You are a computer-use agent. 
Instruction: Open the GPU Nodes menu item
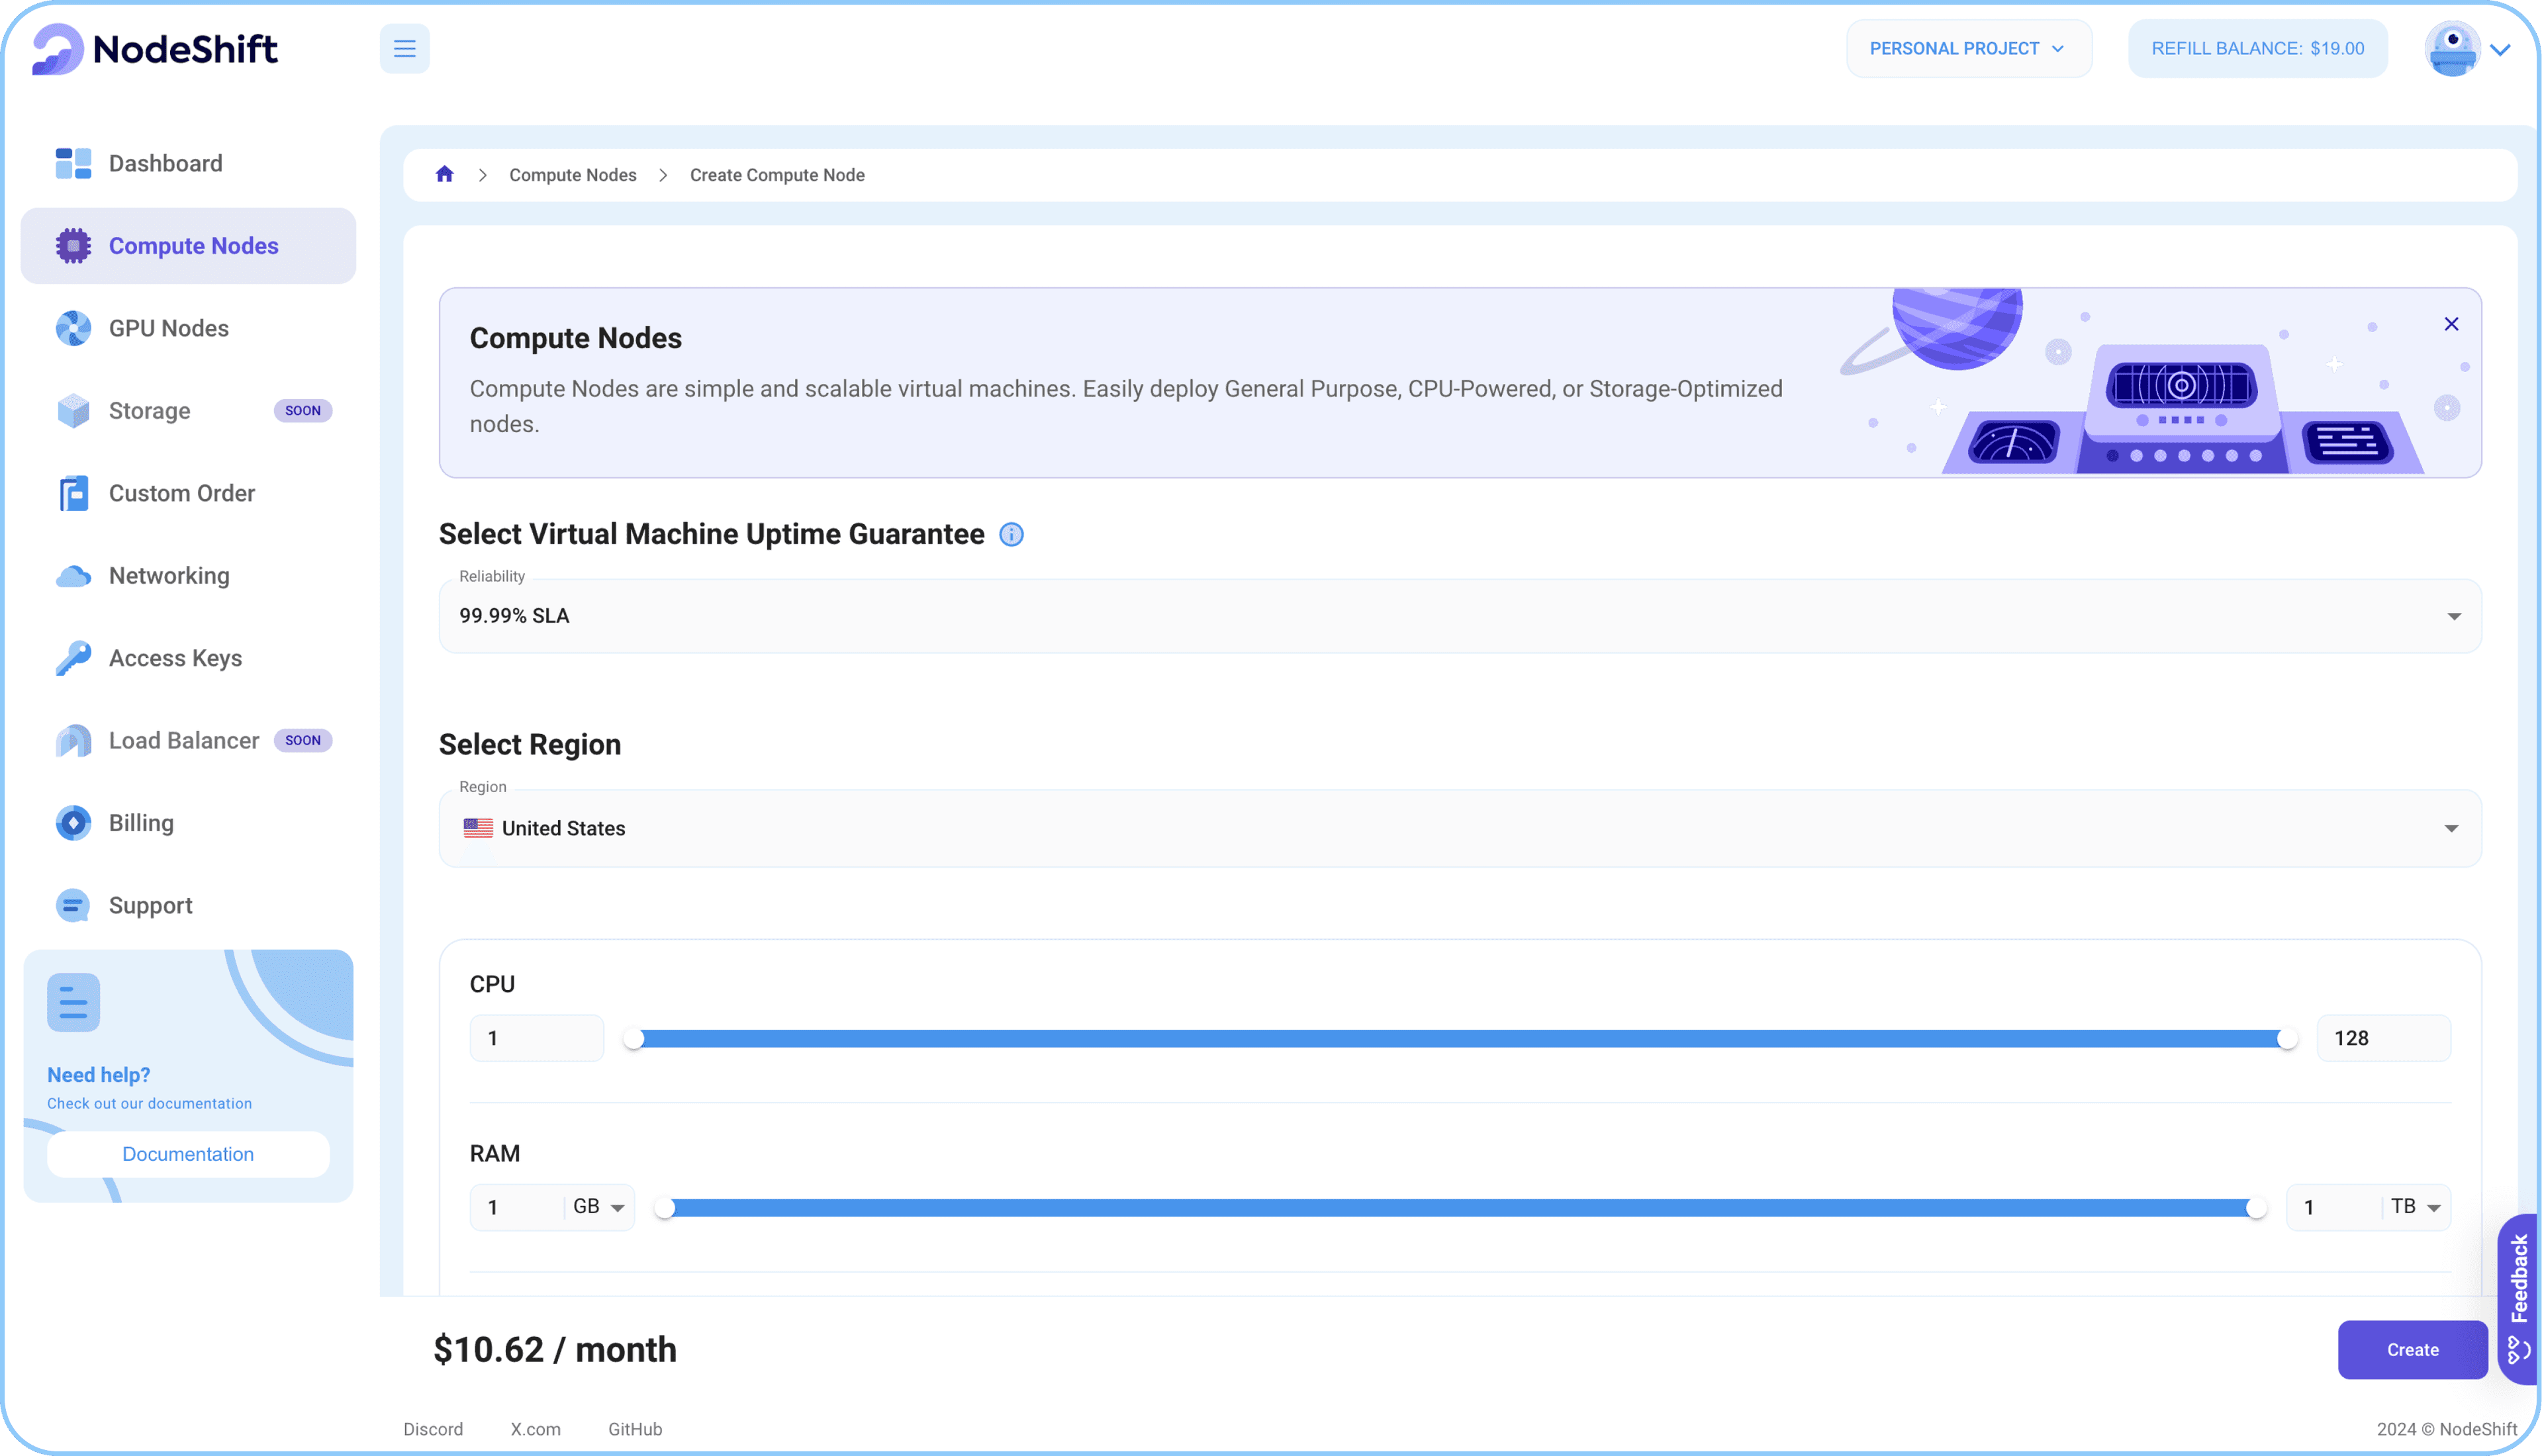click(188, 328)
